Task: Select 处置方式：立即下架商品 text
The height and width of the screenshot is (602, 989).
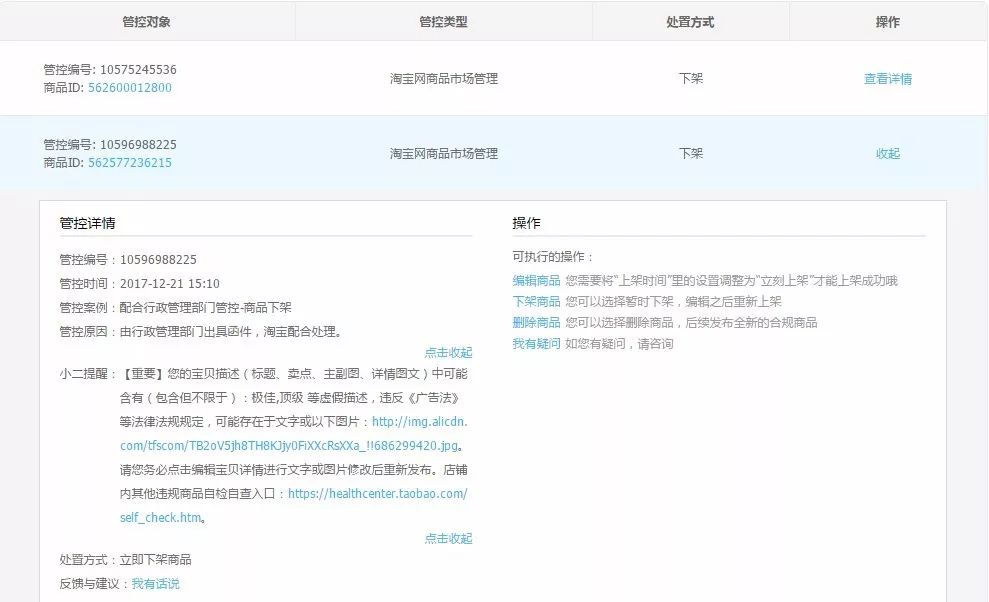Action: 125,560
